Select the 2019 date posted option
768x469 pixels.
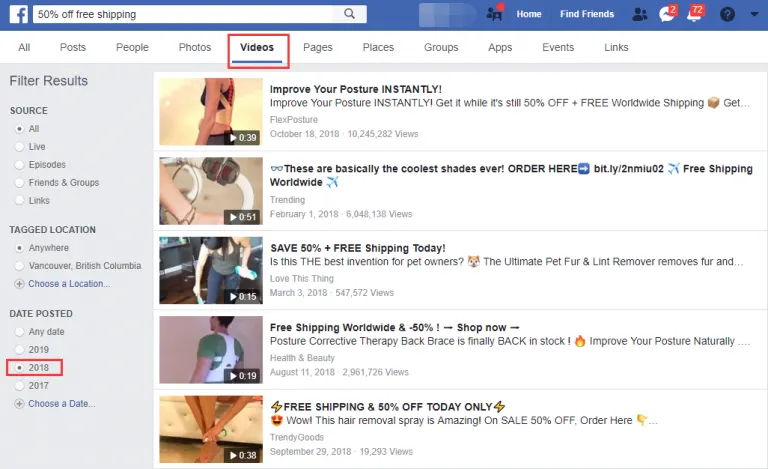click(x=19, y=350)
